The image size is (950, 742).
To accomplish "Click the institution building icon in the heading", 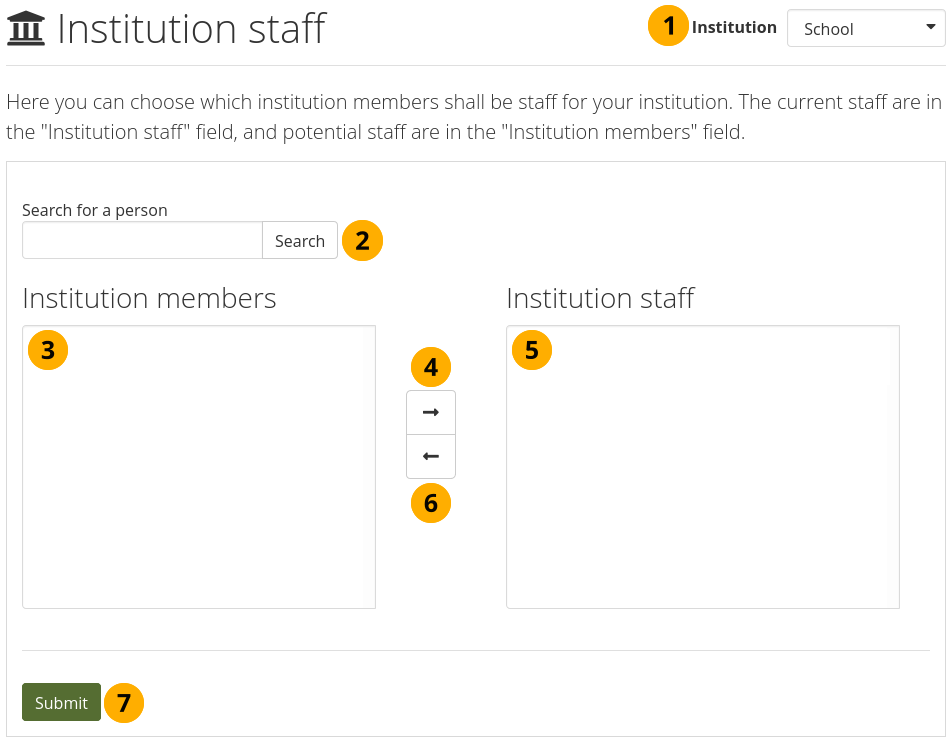I will pos(25,29).
